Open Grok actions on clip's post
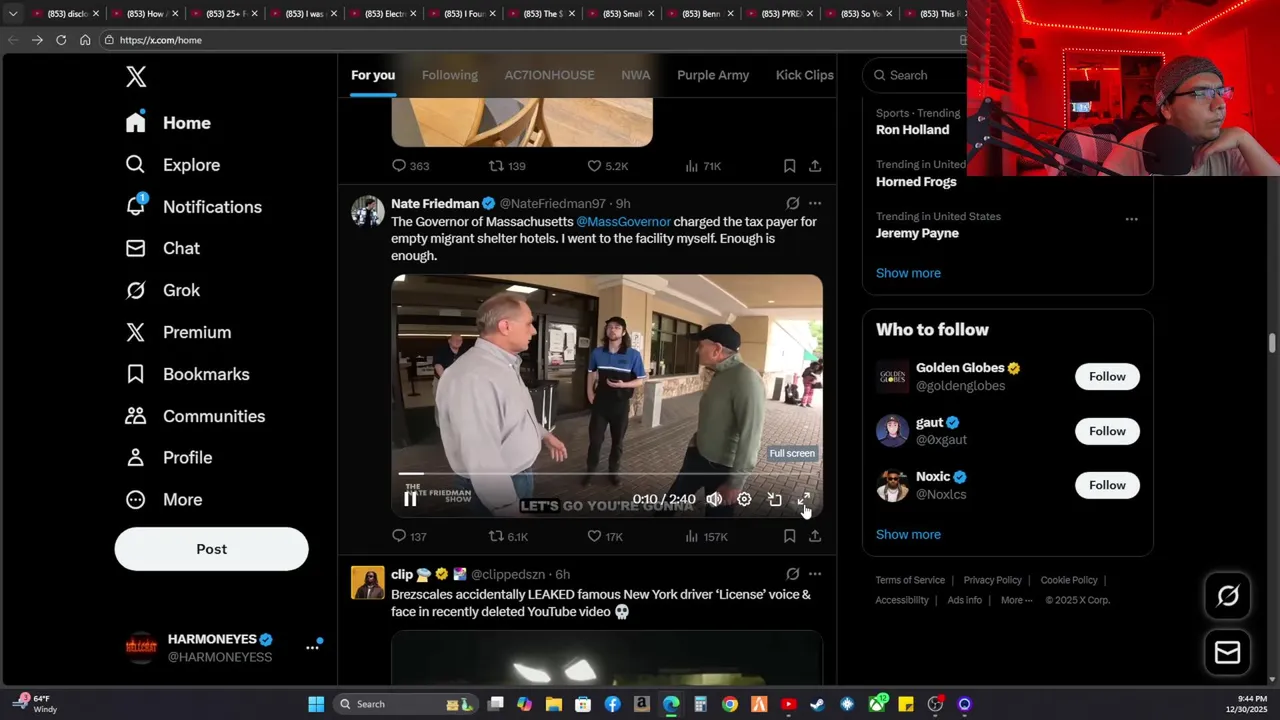 792,574
